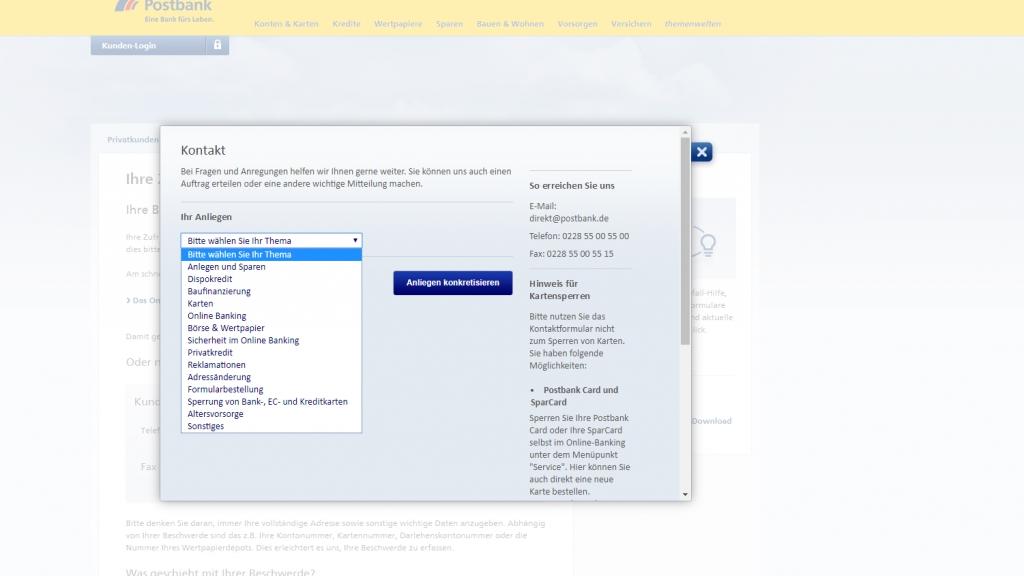
Task: Click the dialog scrollbar up arrow
Action: click(x=685, y=133)
